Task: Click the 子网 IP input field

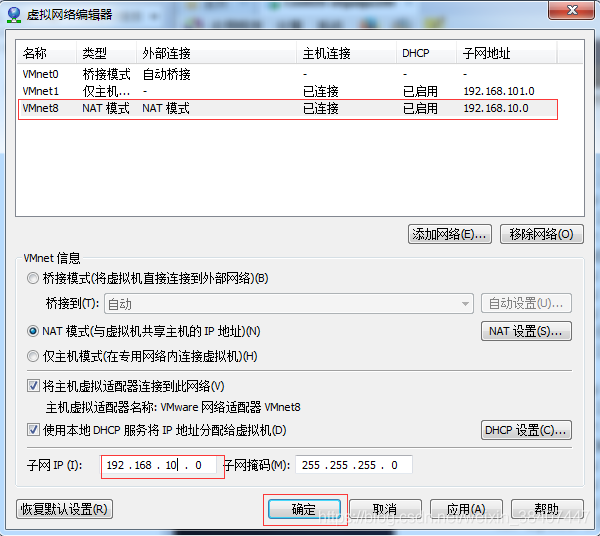Action: [x=159, y=465]
